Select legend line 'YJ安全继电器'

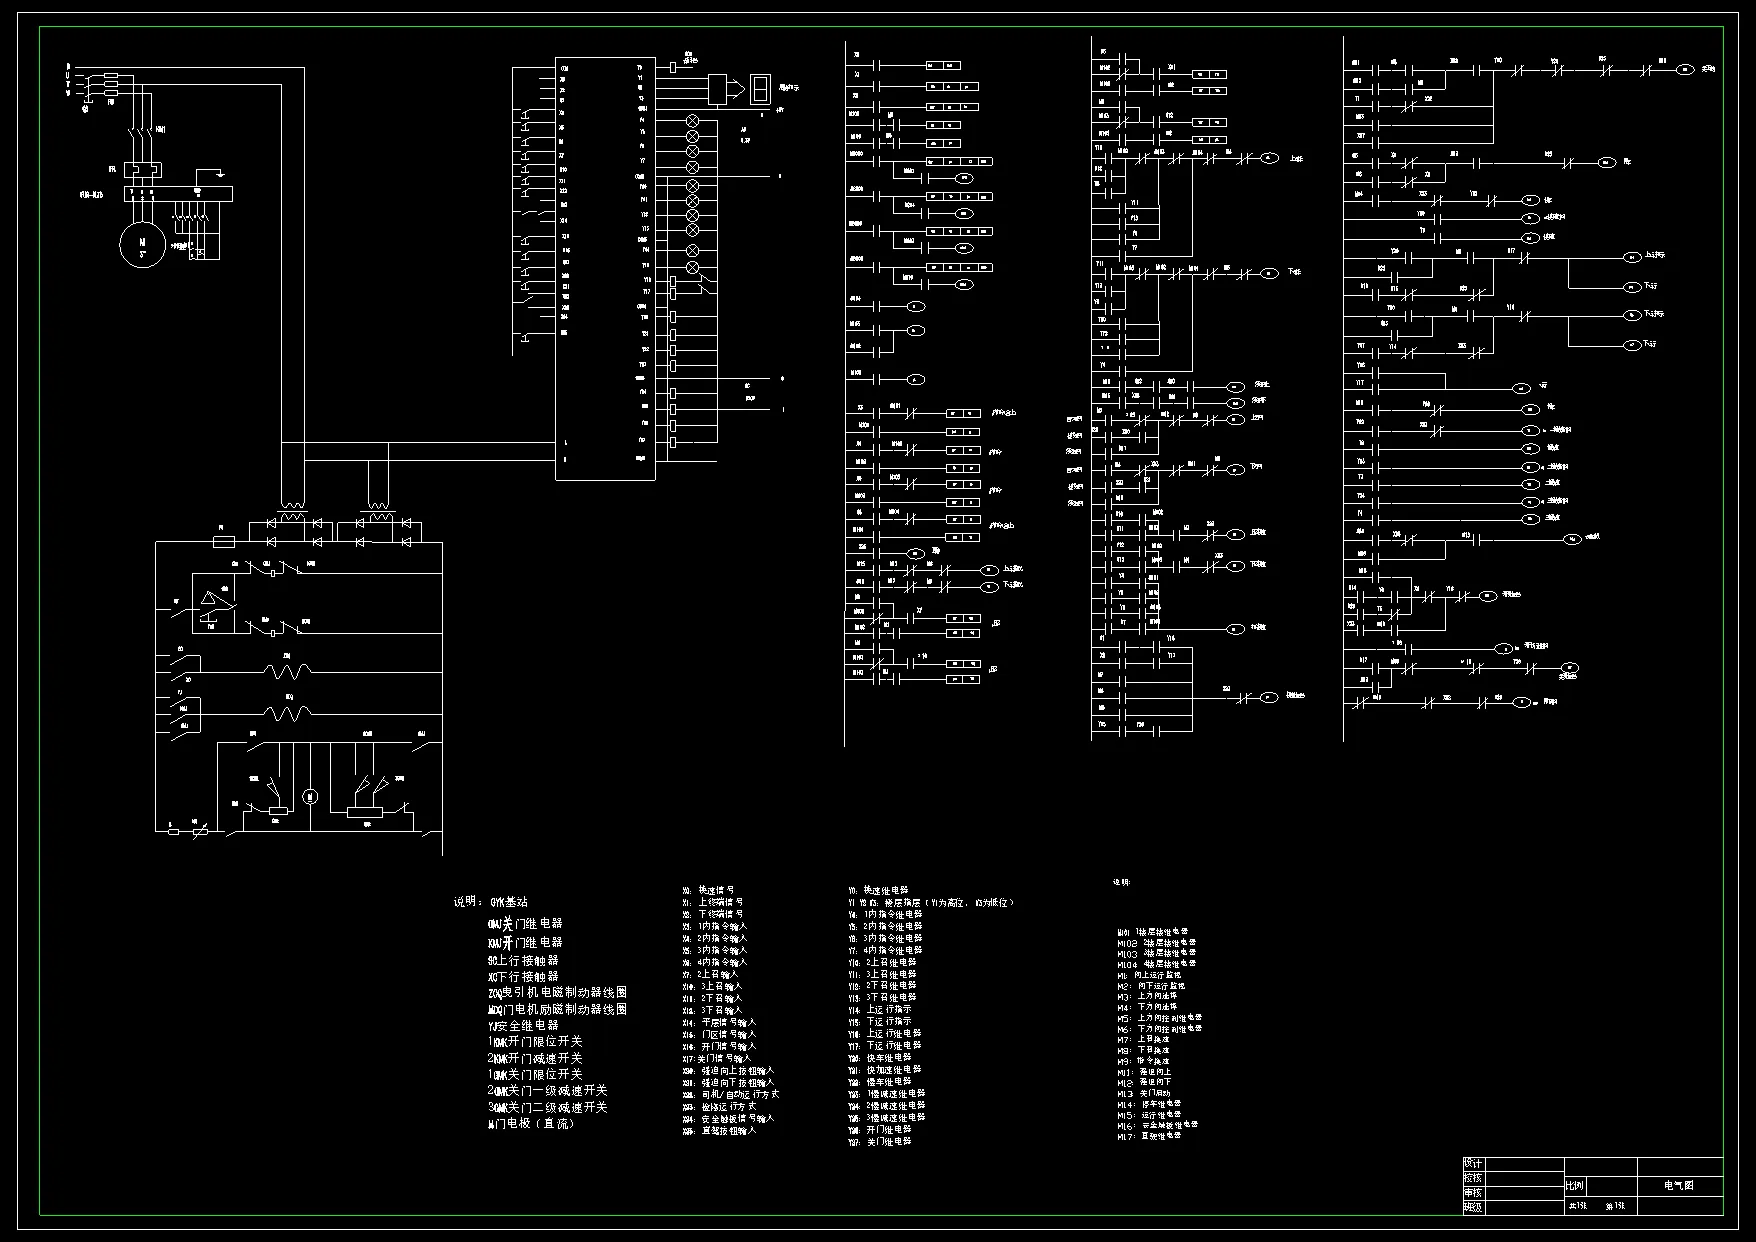coord(522,1025)
